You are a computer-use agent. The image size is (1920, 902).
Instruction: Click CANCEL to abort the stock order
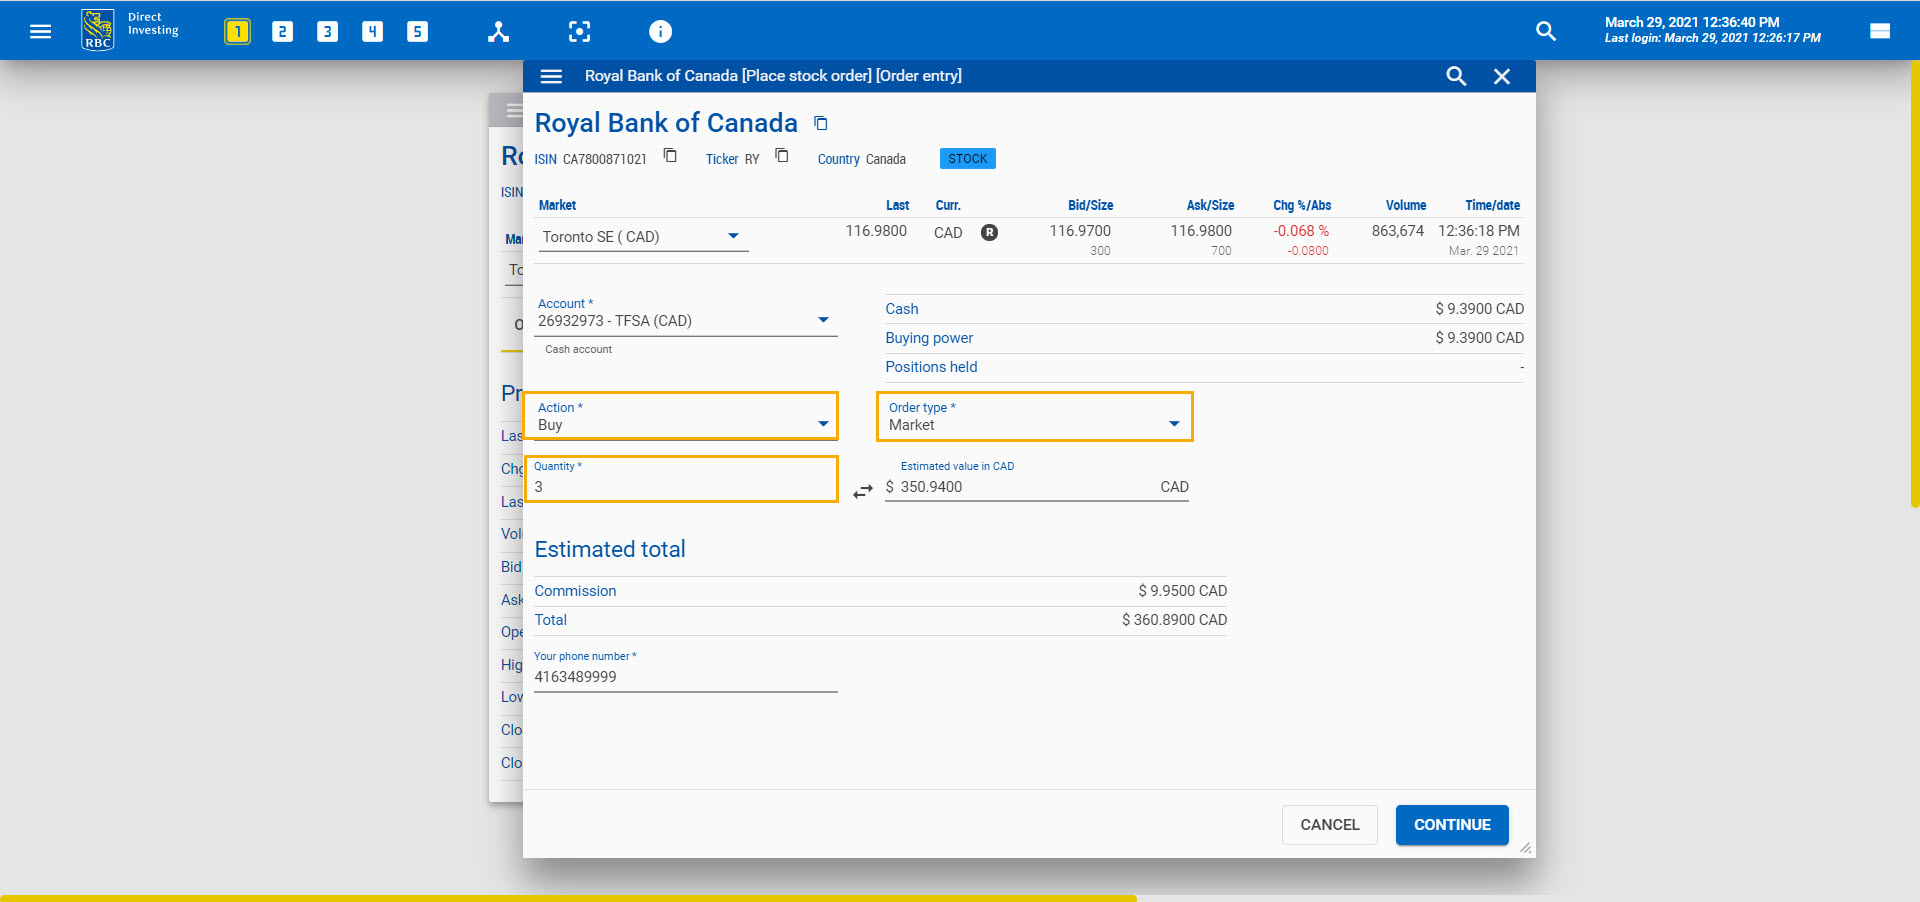point(1329,825)
